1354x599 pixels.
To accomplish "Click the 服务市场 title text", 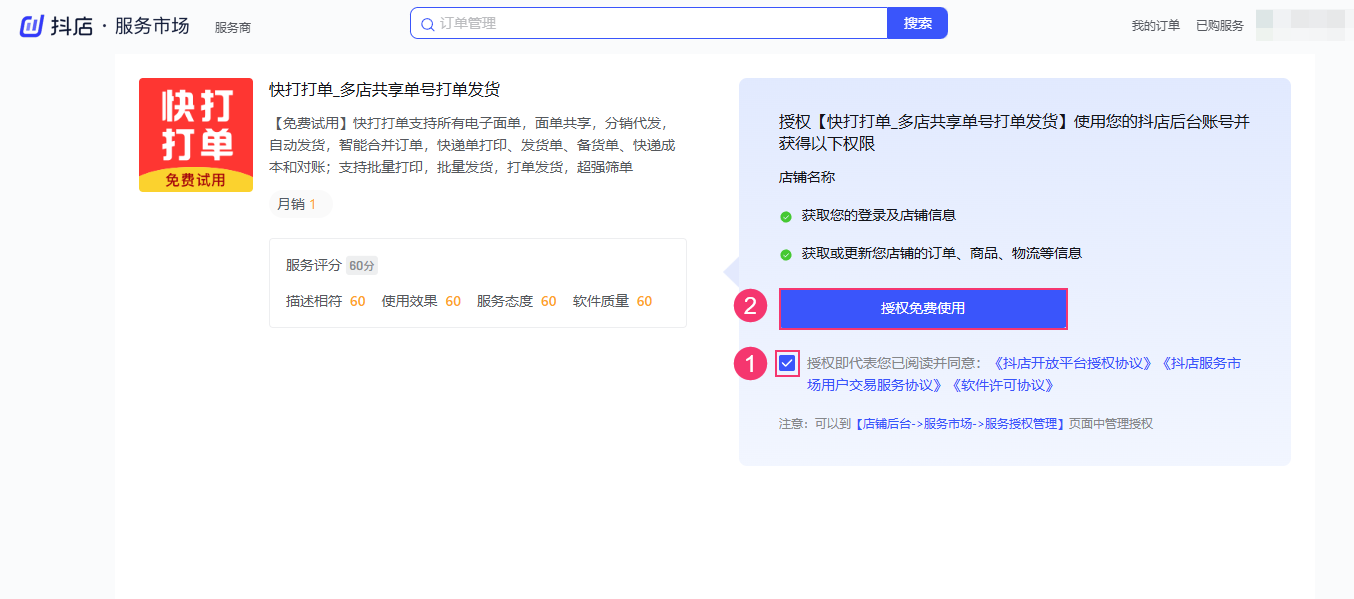I will (x=152, y=26).
